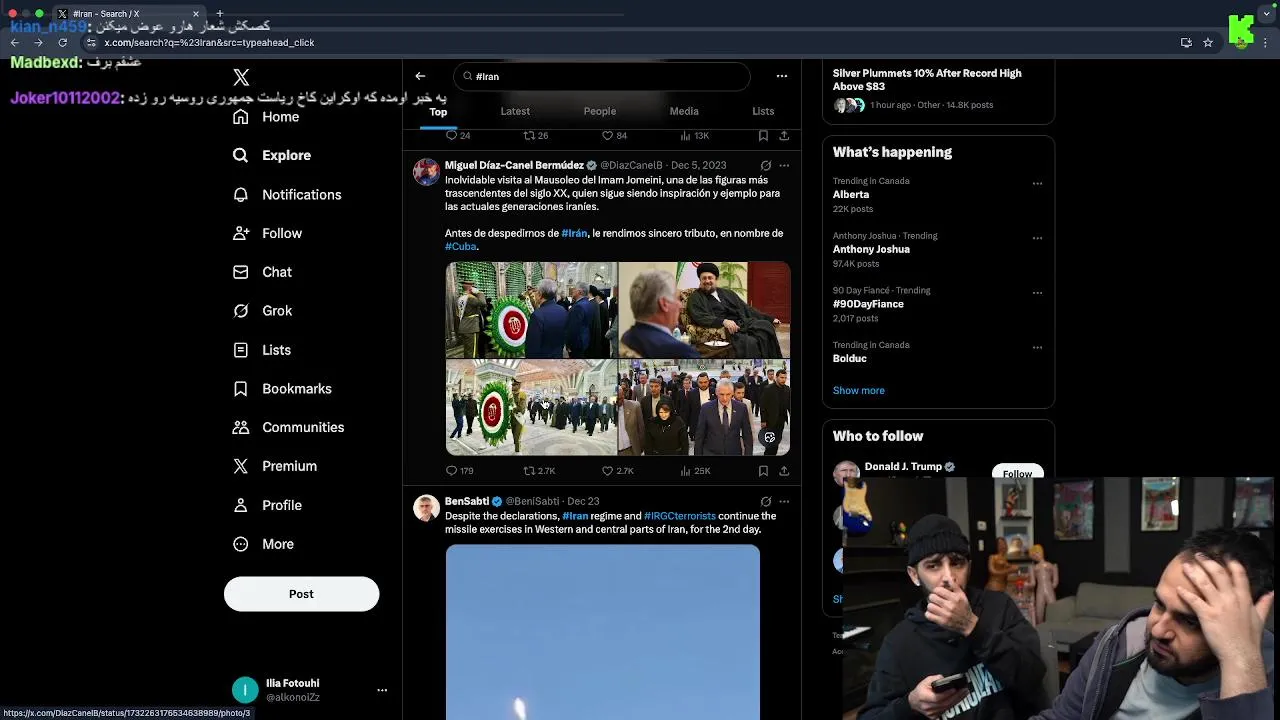Viewport: 1280px width, 720px height.
Task: Open Explore in the sidebar
Action: click(272, 155)
